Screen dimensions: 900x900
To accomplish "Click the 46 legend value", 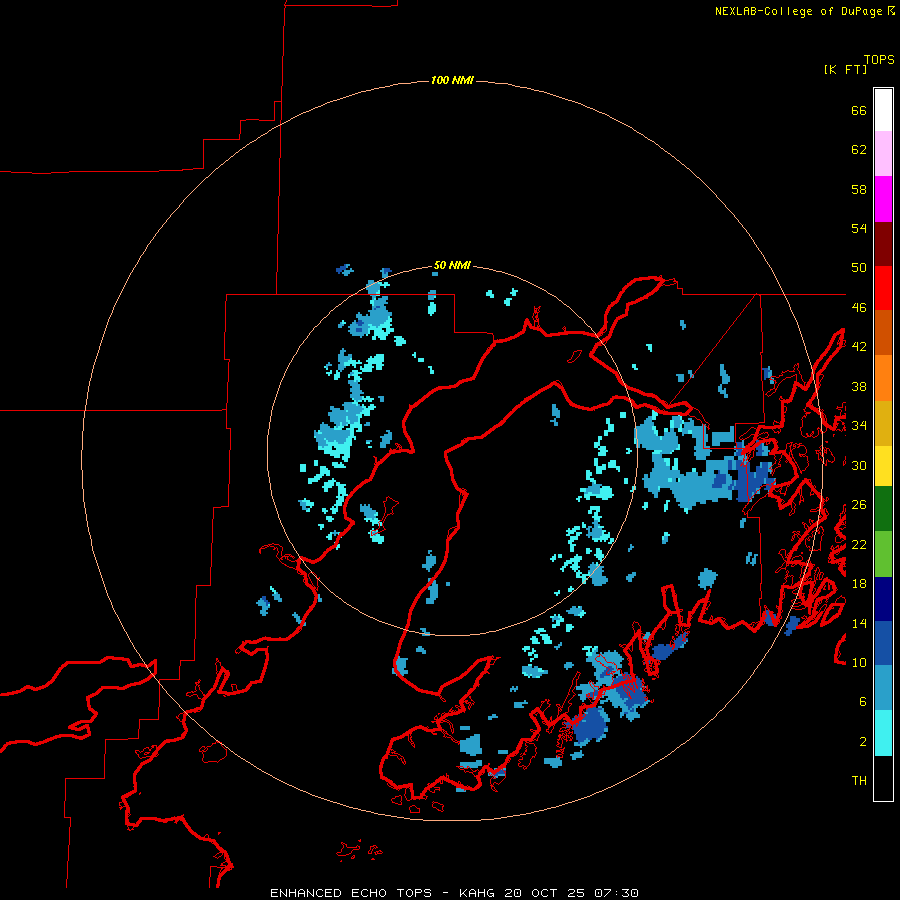I will [859, 308].
